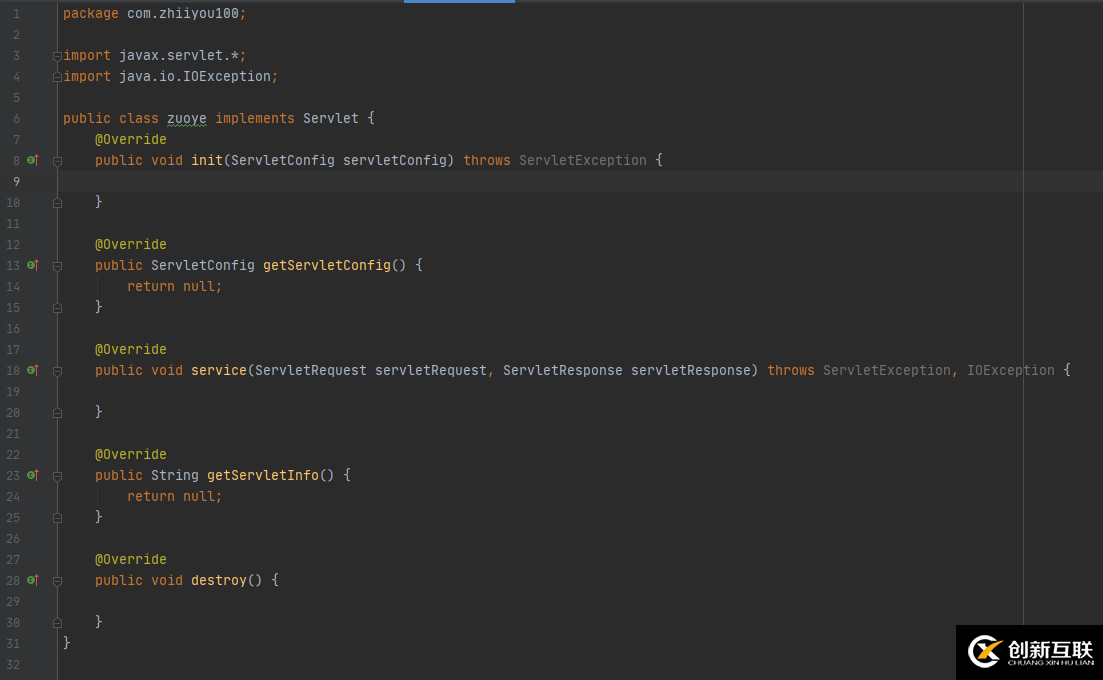Click the Servlet interface name after implements
This screenshot has width=1103, height=680.
click(331, 118)
